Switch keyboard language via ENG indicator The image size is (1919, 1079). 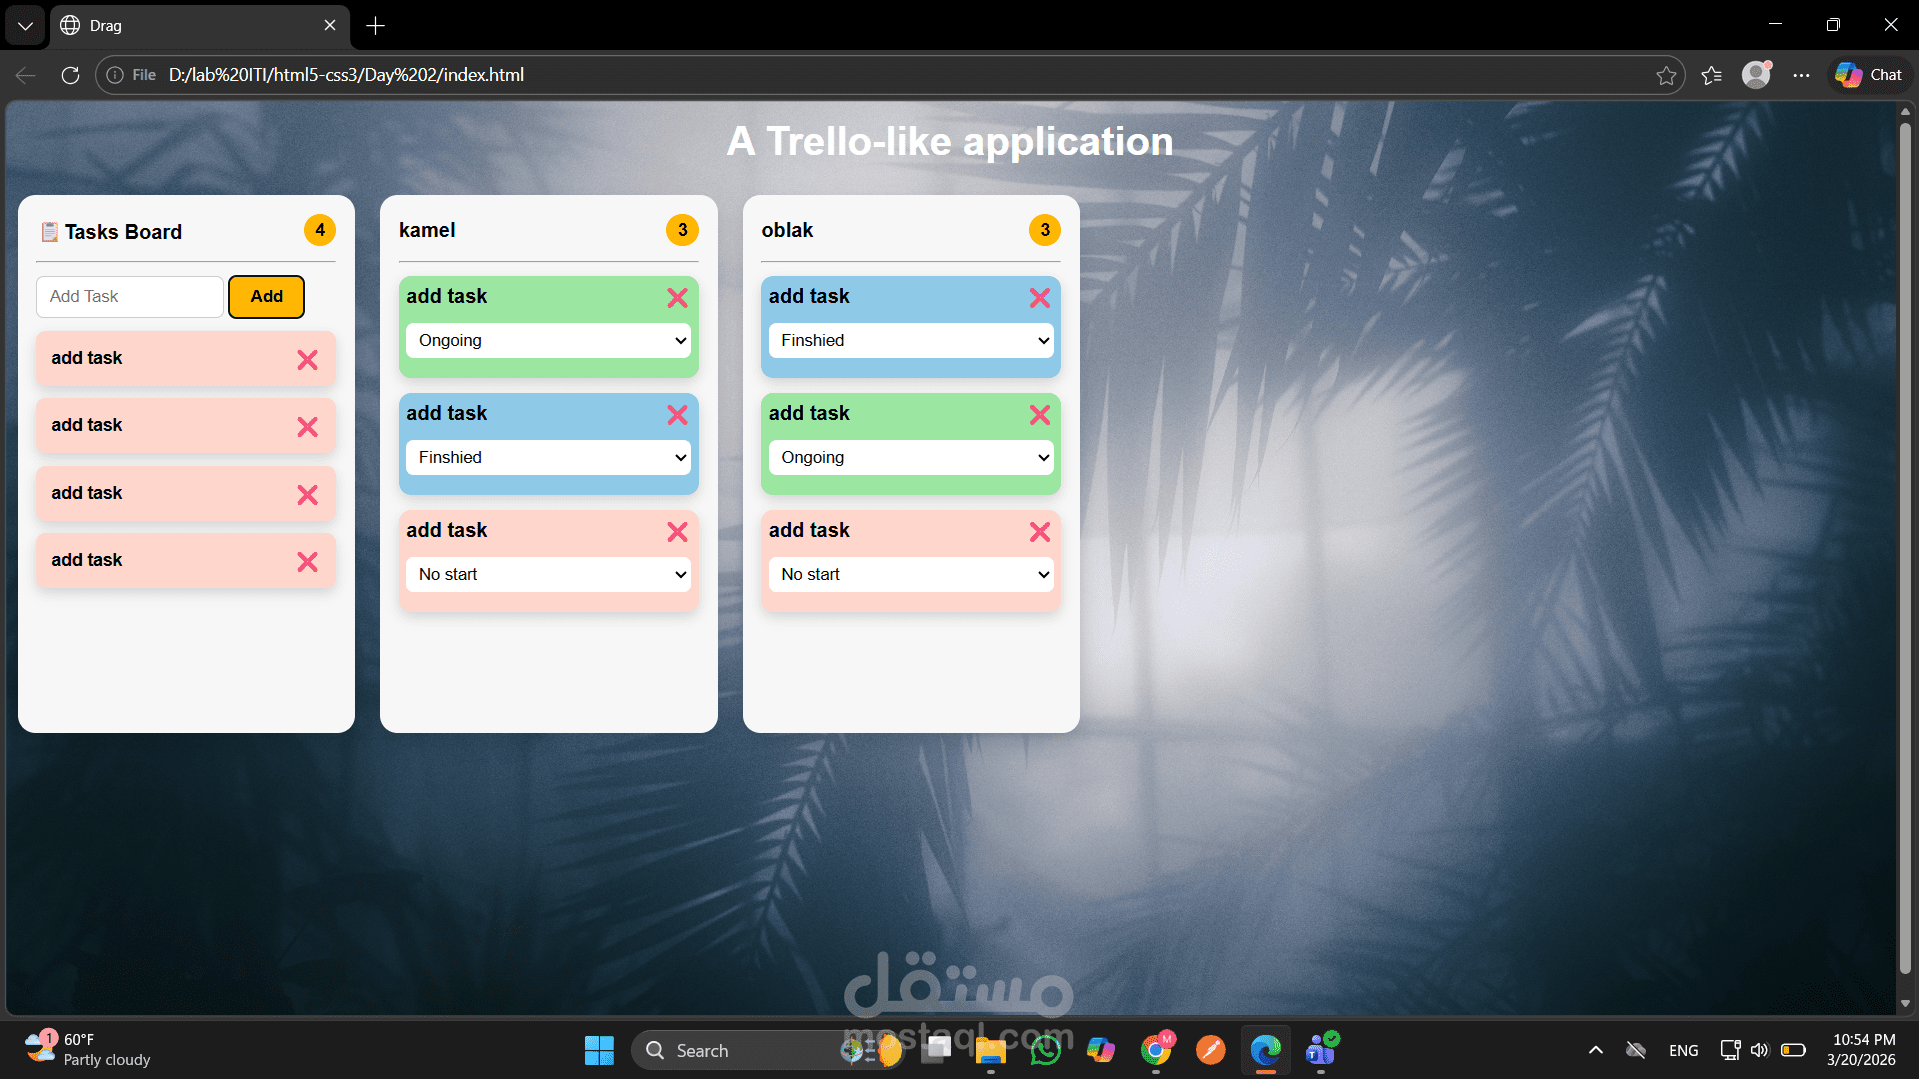(x=1683, y=1050)
